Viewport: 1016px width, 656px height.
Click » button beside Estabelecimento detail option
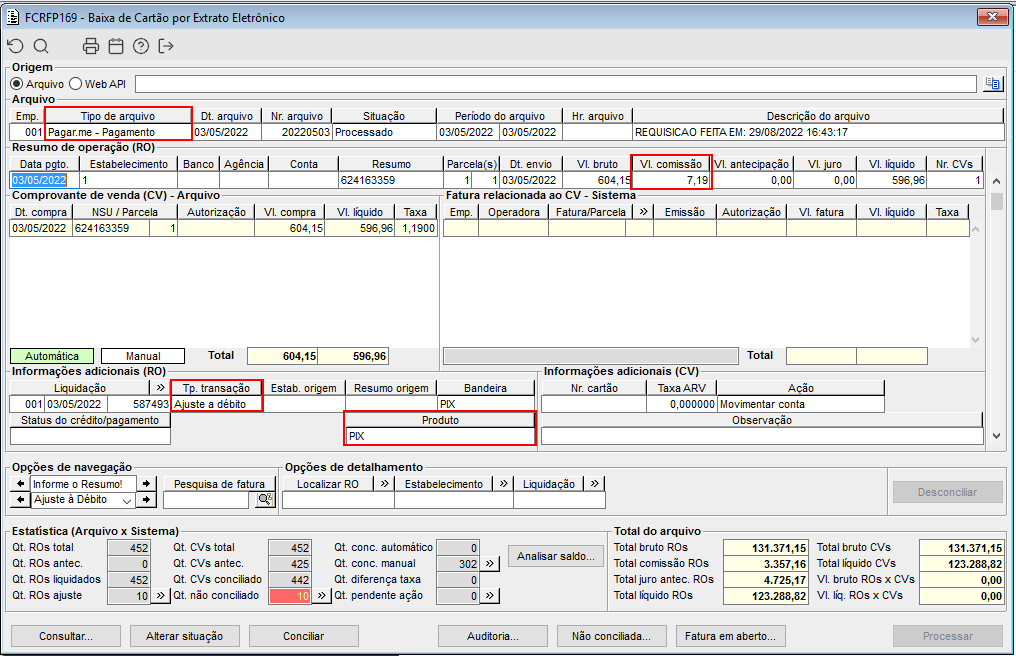[x=503, y=484]
